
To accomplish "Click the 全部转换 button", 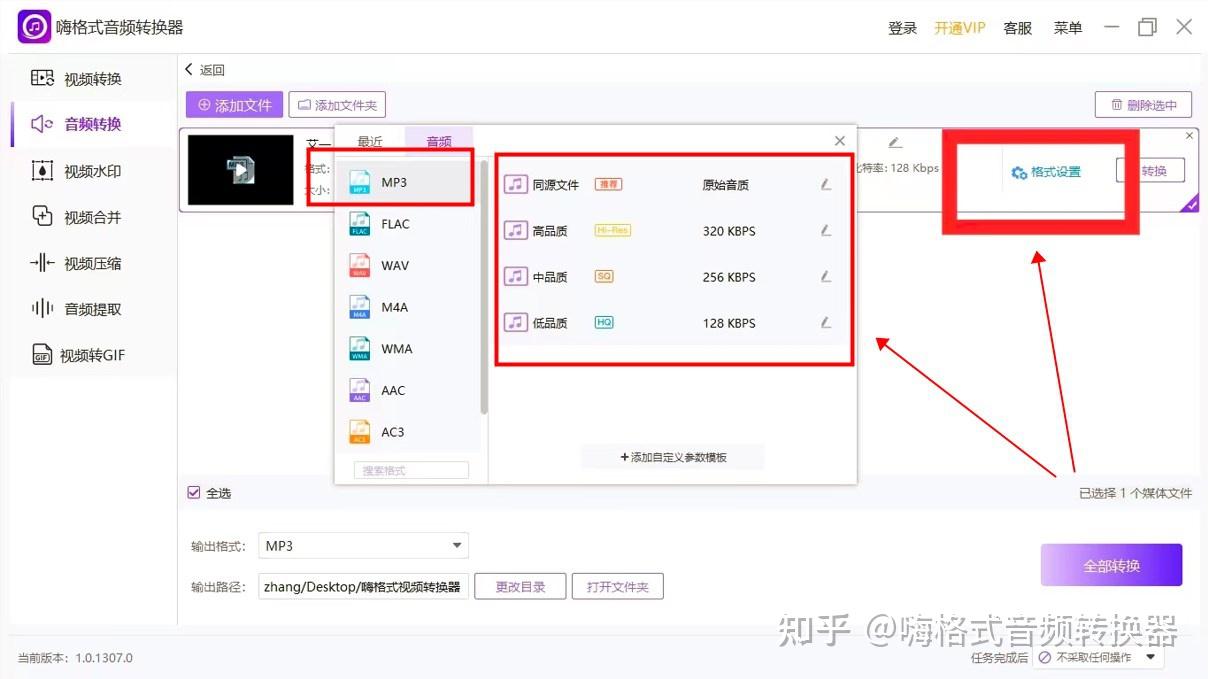I will 1112,565.
